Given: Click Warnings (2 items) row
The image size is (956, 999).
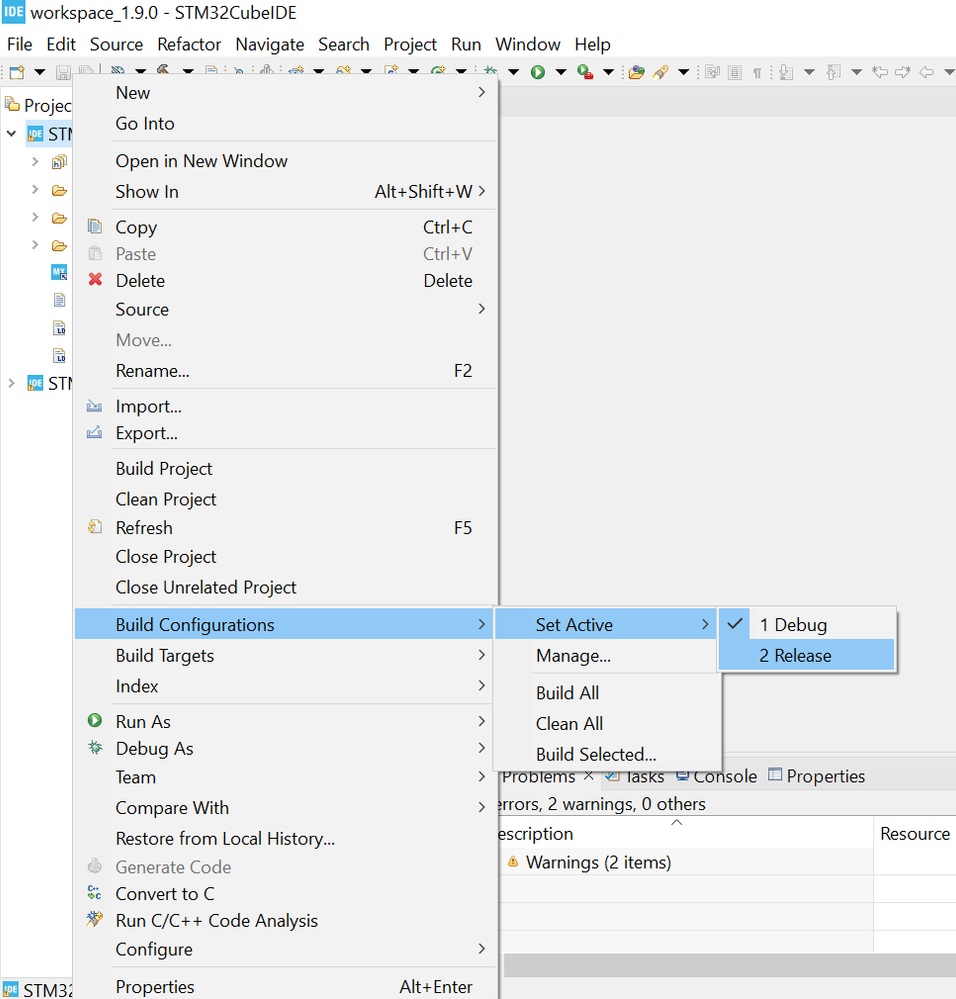Looking at the screenshot, I should point(598,862).
